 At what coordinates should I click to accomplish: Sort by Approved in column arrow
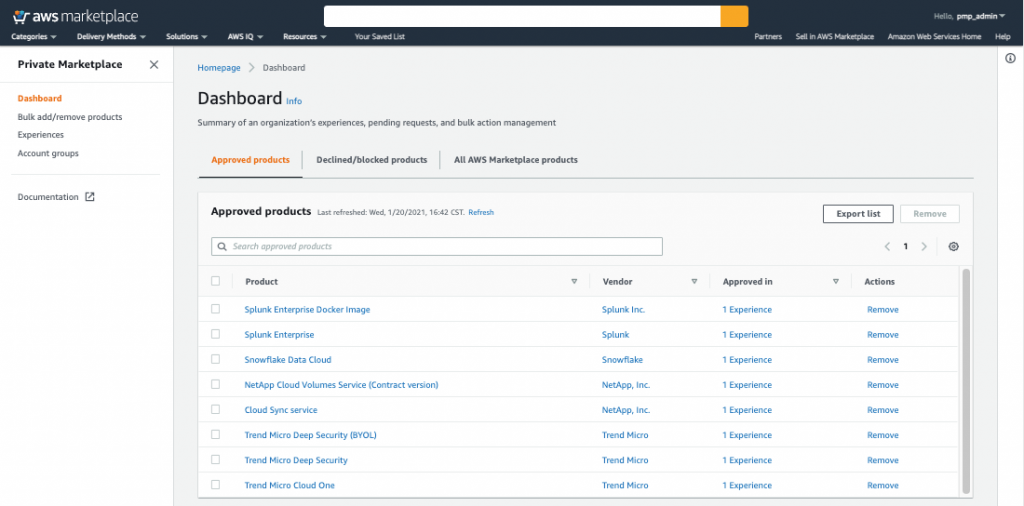(x=835, y=281)
